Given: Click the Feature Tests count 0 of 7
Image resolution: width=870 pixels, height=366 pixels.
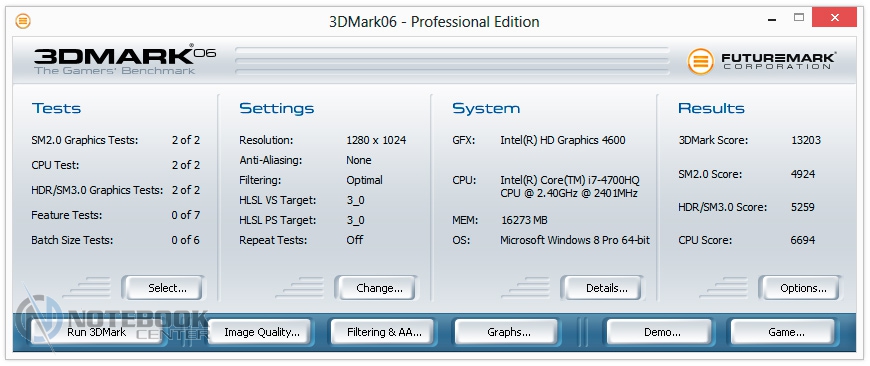Looking at the screenshot, I should click(x=186, y=215).
